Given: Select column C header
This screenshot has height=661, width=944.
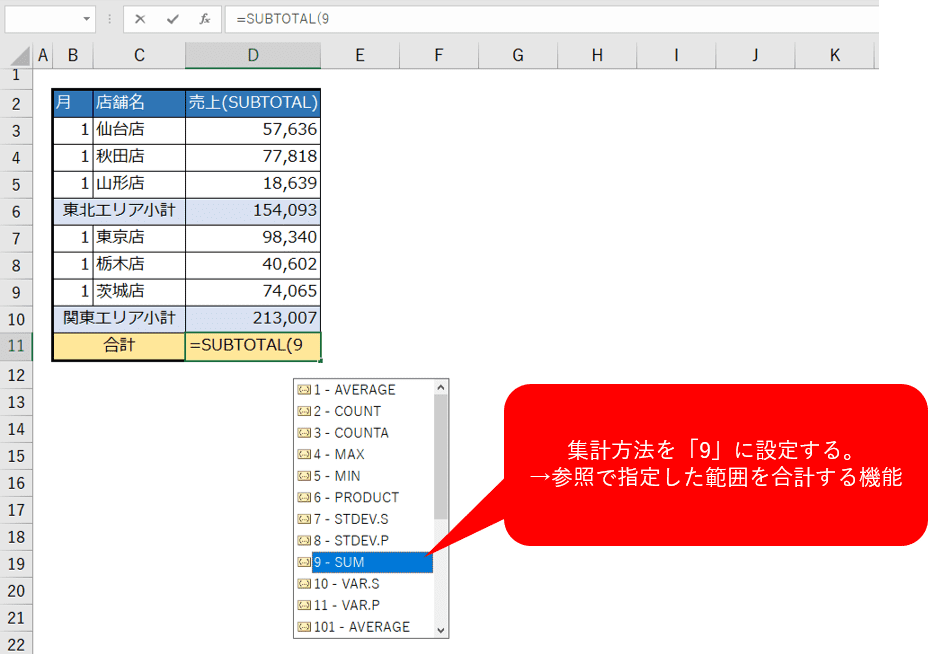Looking at the screenshot, I should click(x=139, y=55).
